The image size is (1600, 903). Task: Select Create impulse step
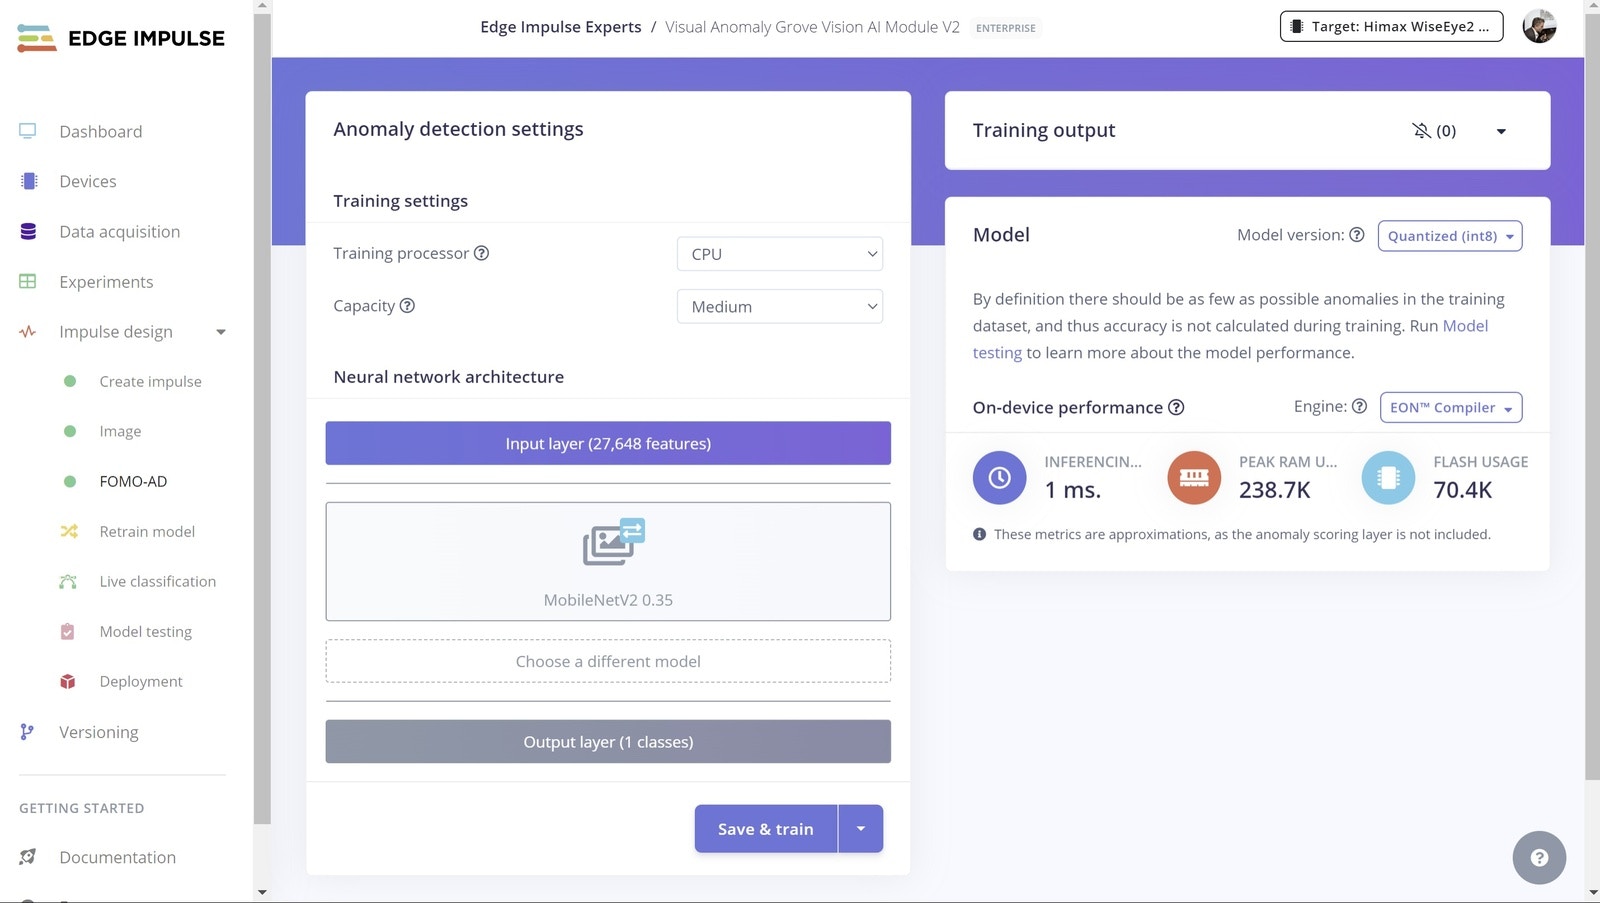[x=150, y=381]
